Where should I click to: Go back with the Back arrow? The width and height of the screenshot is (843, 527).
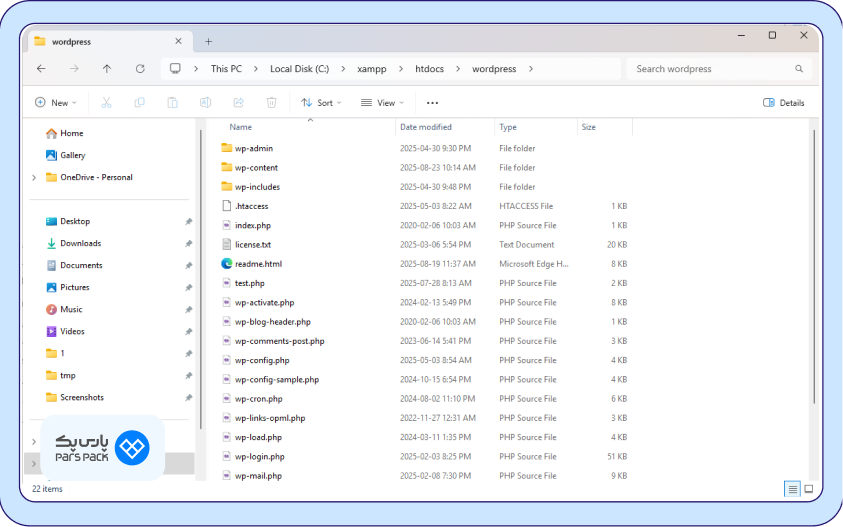click(x=41, y=69)
